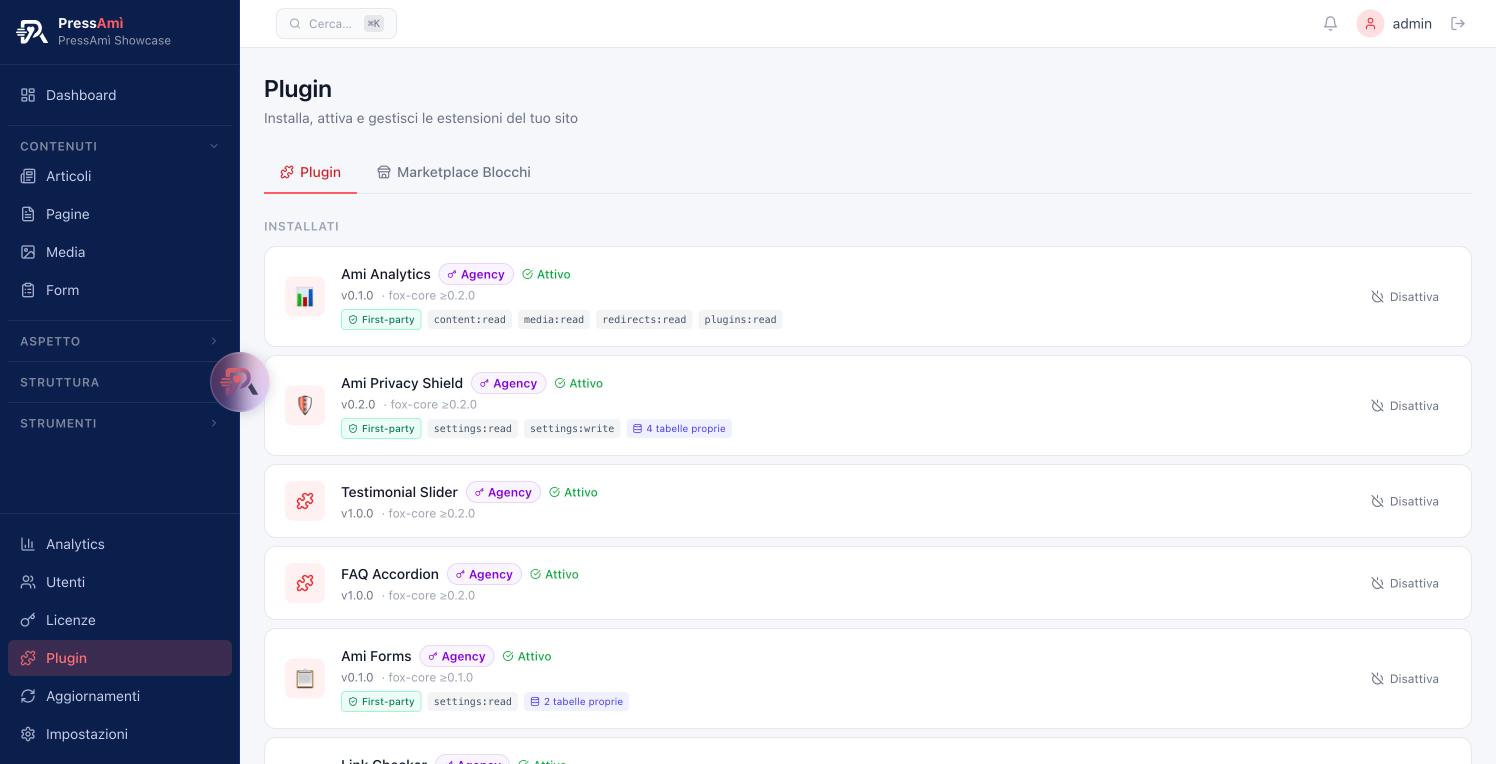The width and height of the screenshot is (1496, 764).
Task: Disattiva the FAQ Accordion plugin
Action: 1405,583
